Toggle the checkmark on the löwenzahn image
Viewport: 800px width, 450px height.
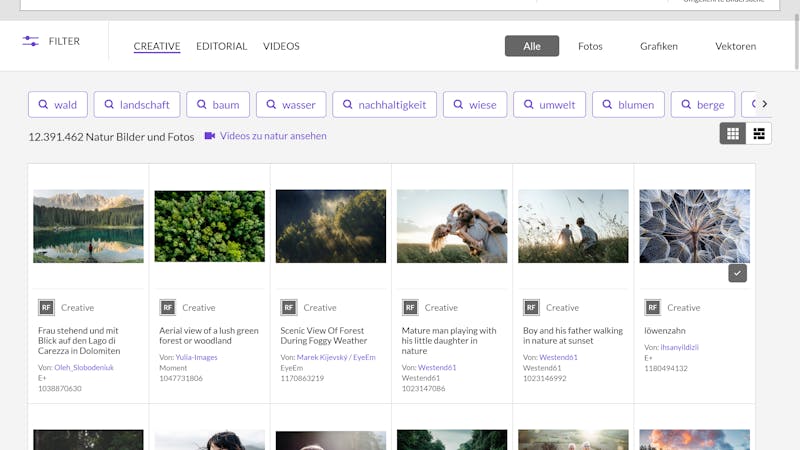737,273
